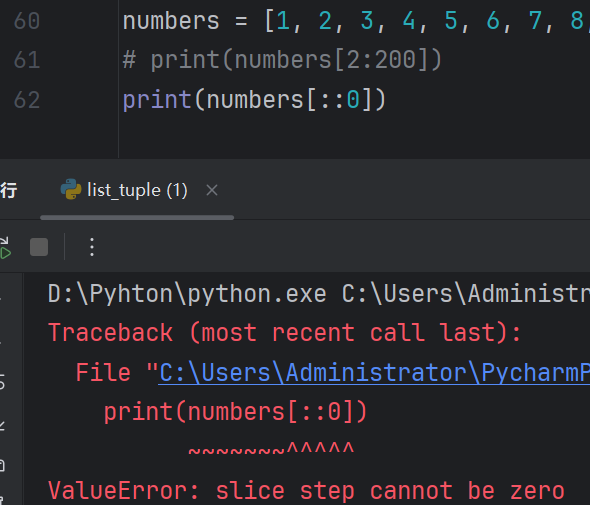Click line number 62 in the gutter
The width and height of the screenshot is (590, 505).
[x=27, y=100]
